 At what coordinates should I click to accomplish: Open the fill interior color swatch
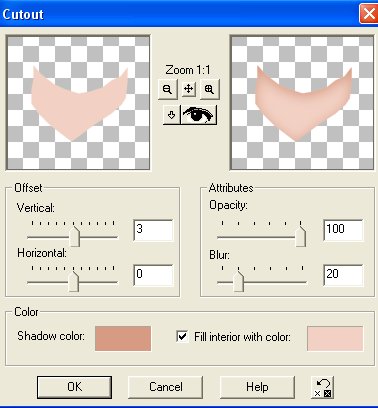coord(335,338)
